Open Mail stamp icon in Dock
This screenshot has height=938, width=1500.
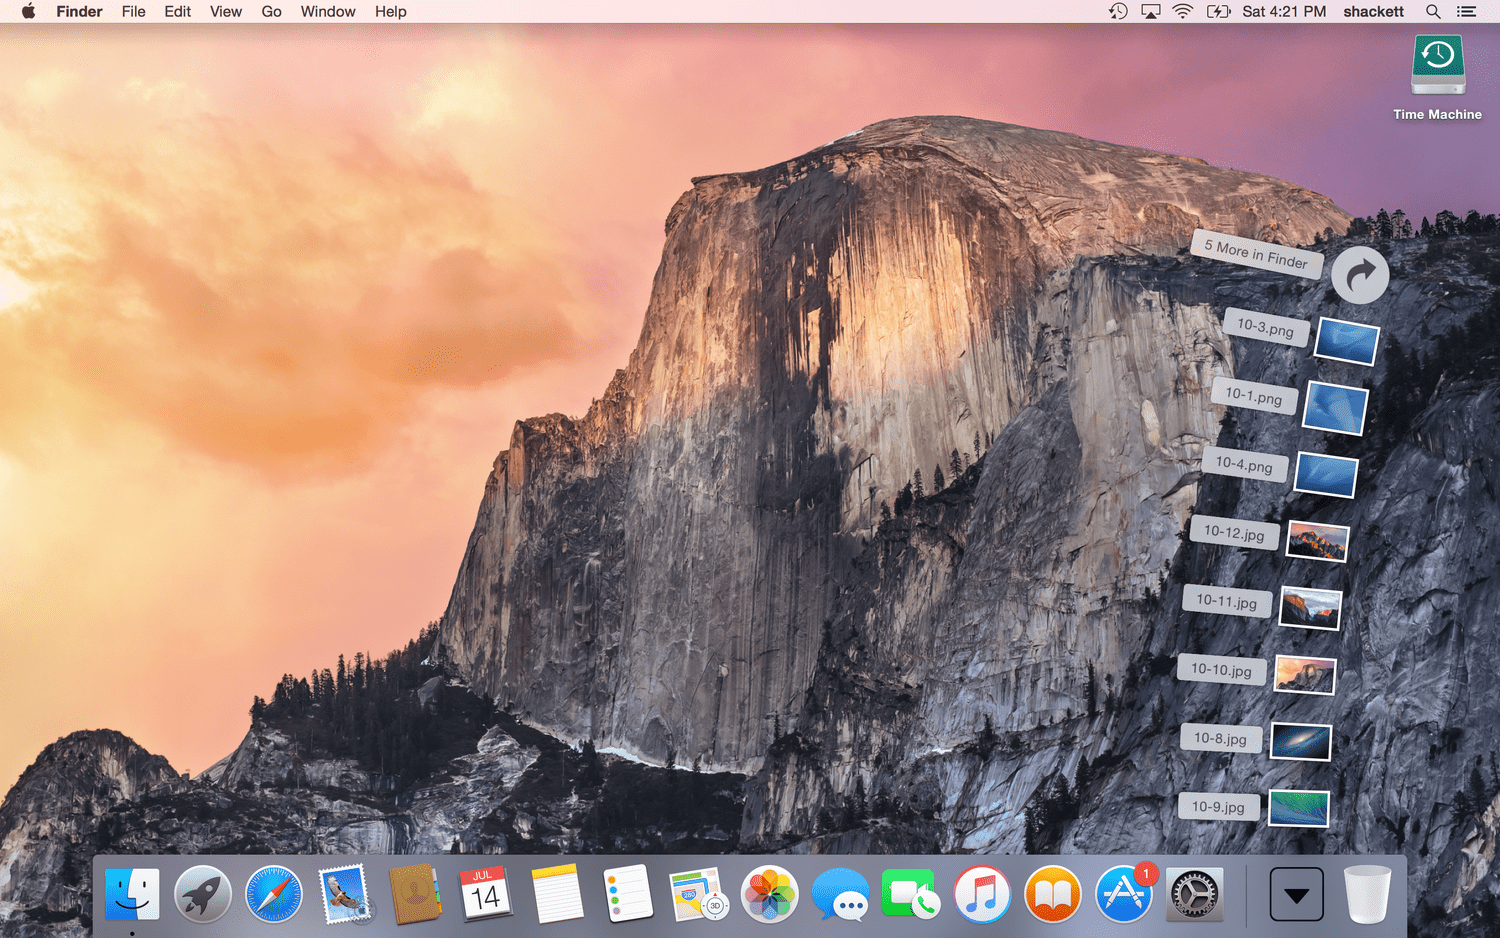345,894
